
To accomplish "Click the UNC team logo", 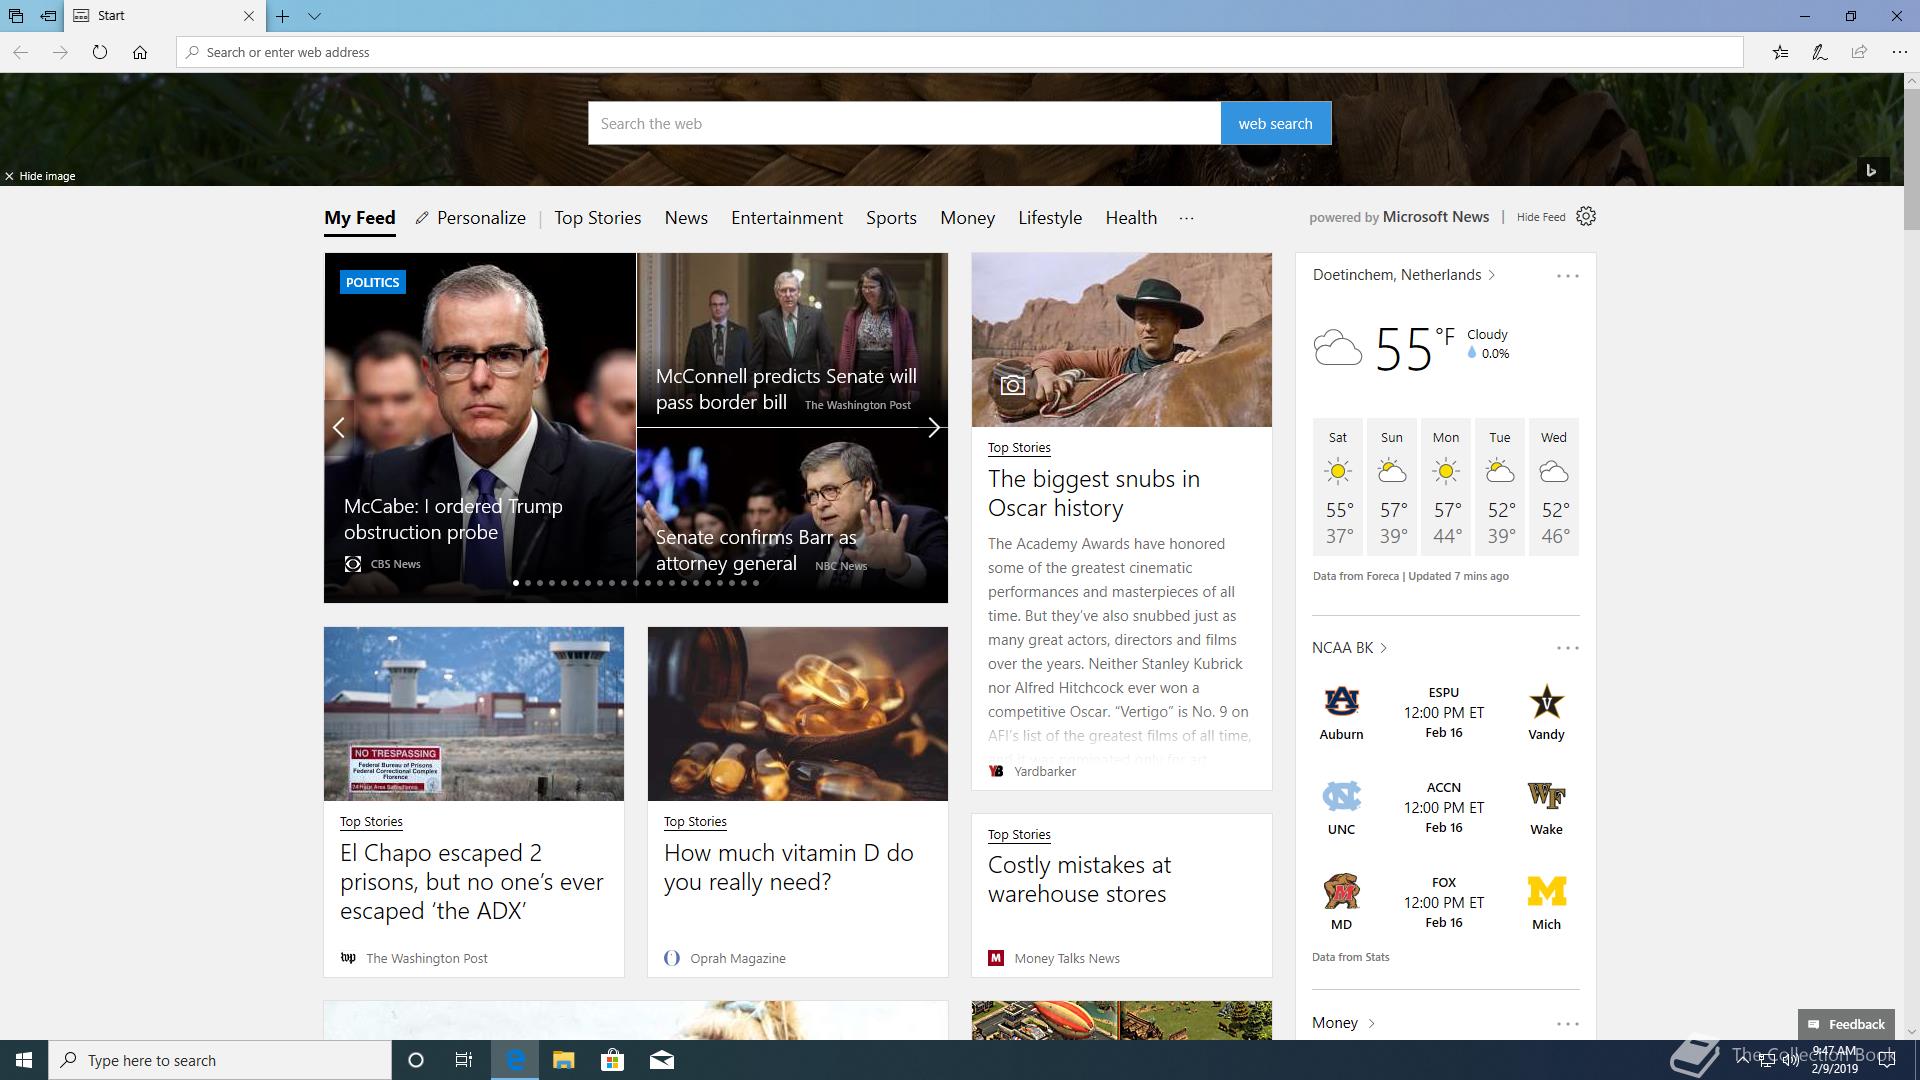I will (x=1341, y=797).
